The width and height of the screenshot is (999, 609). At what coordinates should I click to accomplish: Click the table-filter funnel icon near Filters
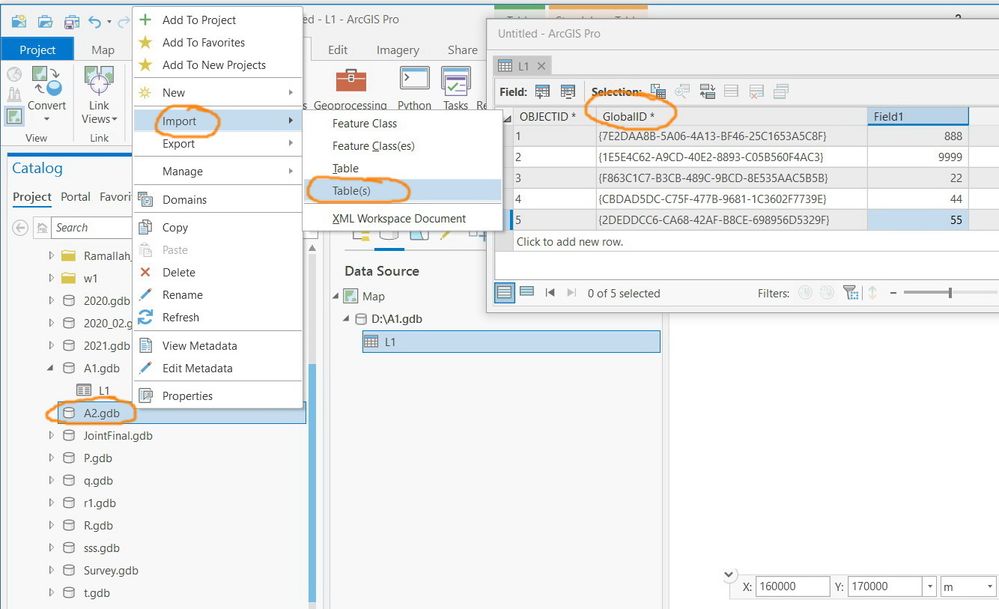851,292
